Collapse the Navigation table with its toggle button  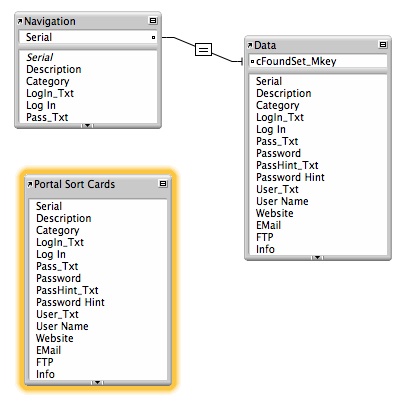[153, 21]
